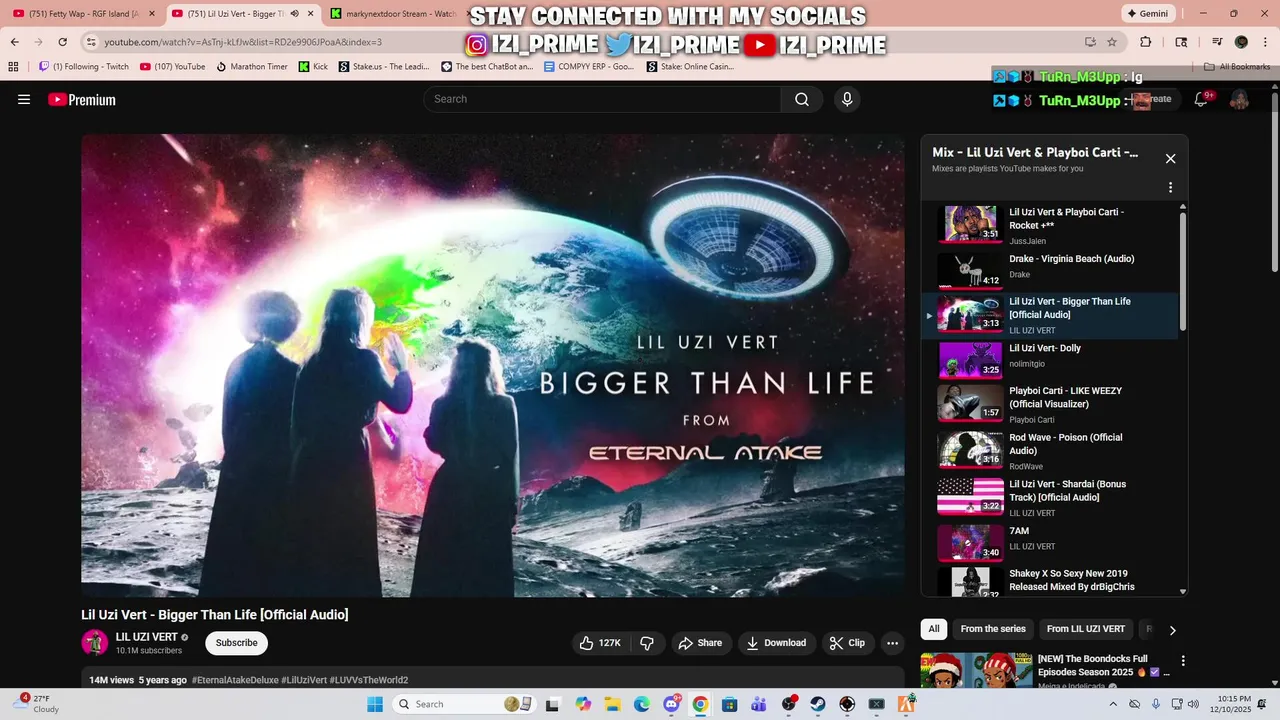Open Microsoft Store from the taskbar
The height and width of the screenshot is (720, 1280).
[x=730, y=704]
